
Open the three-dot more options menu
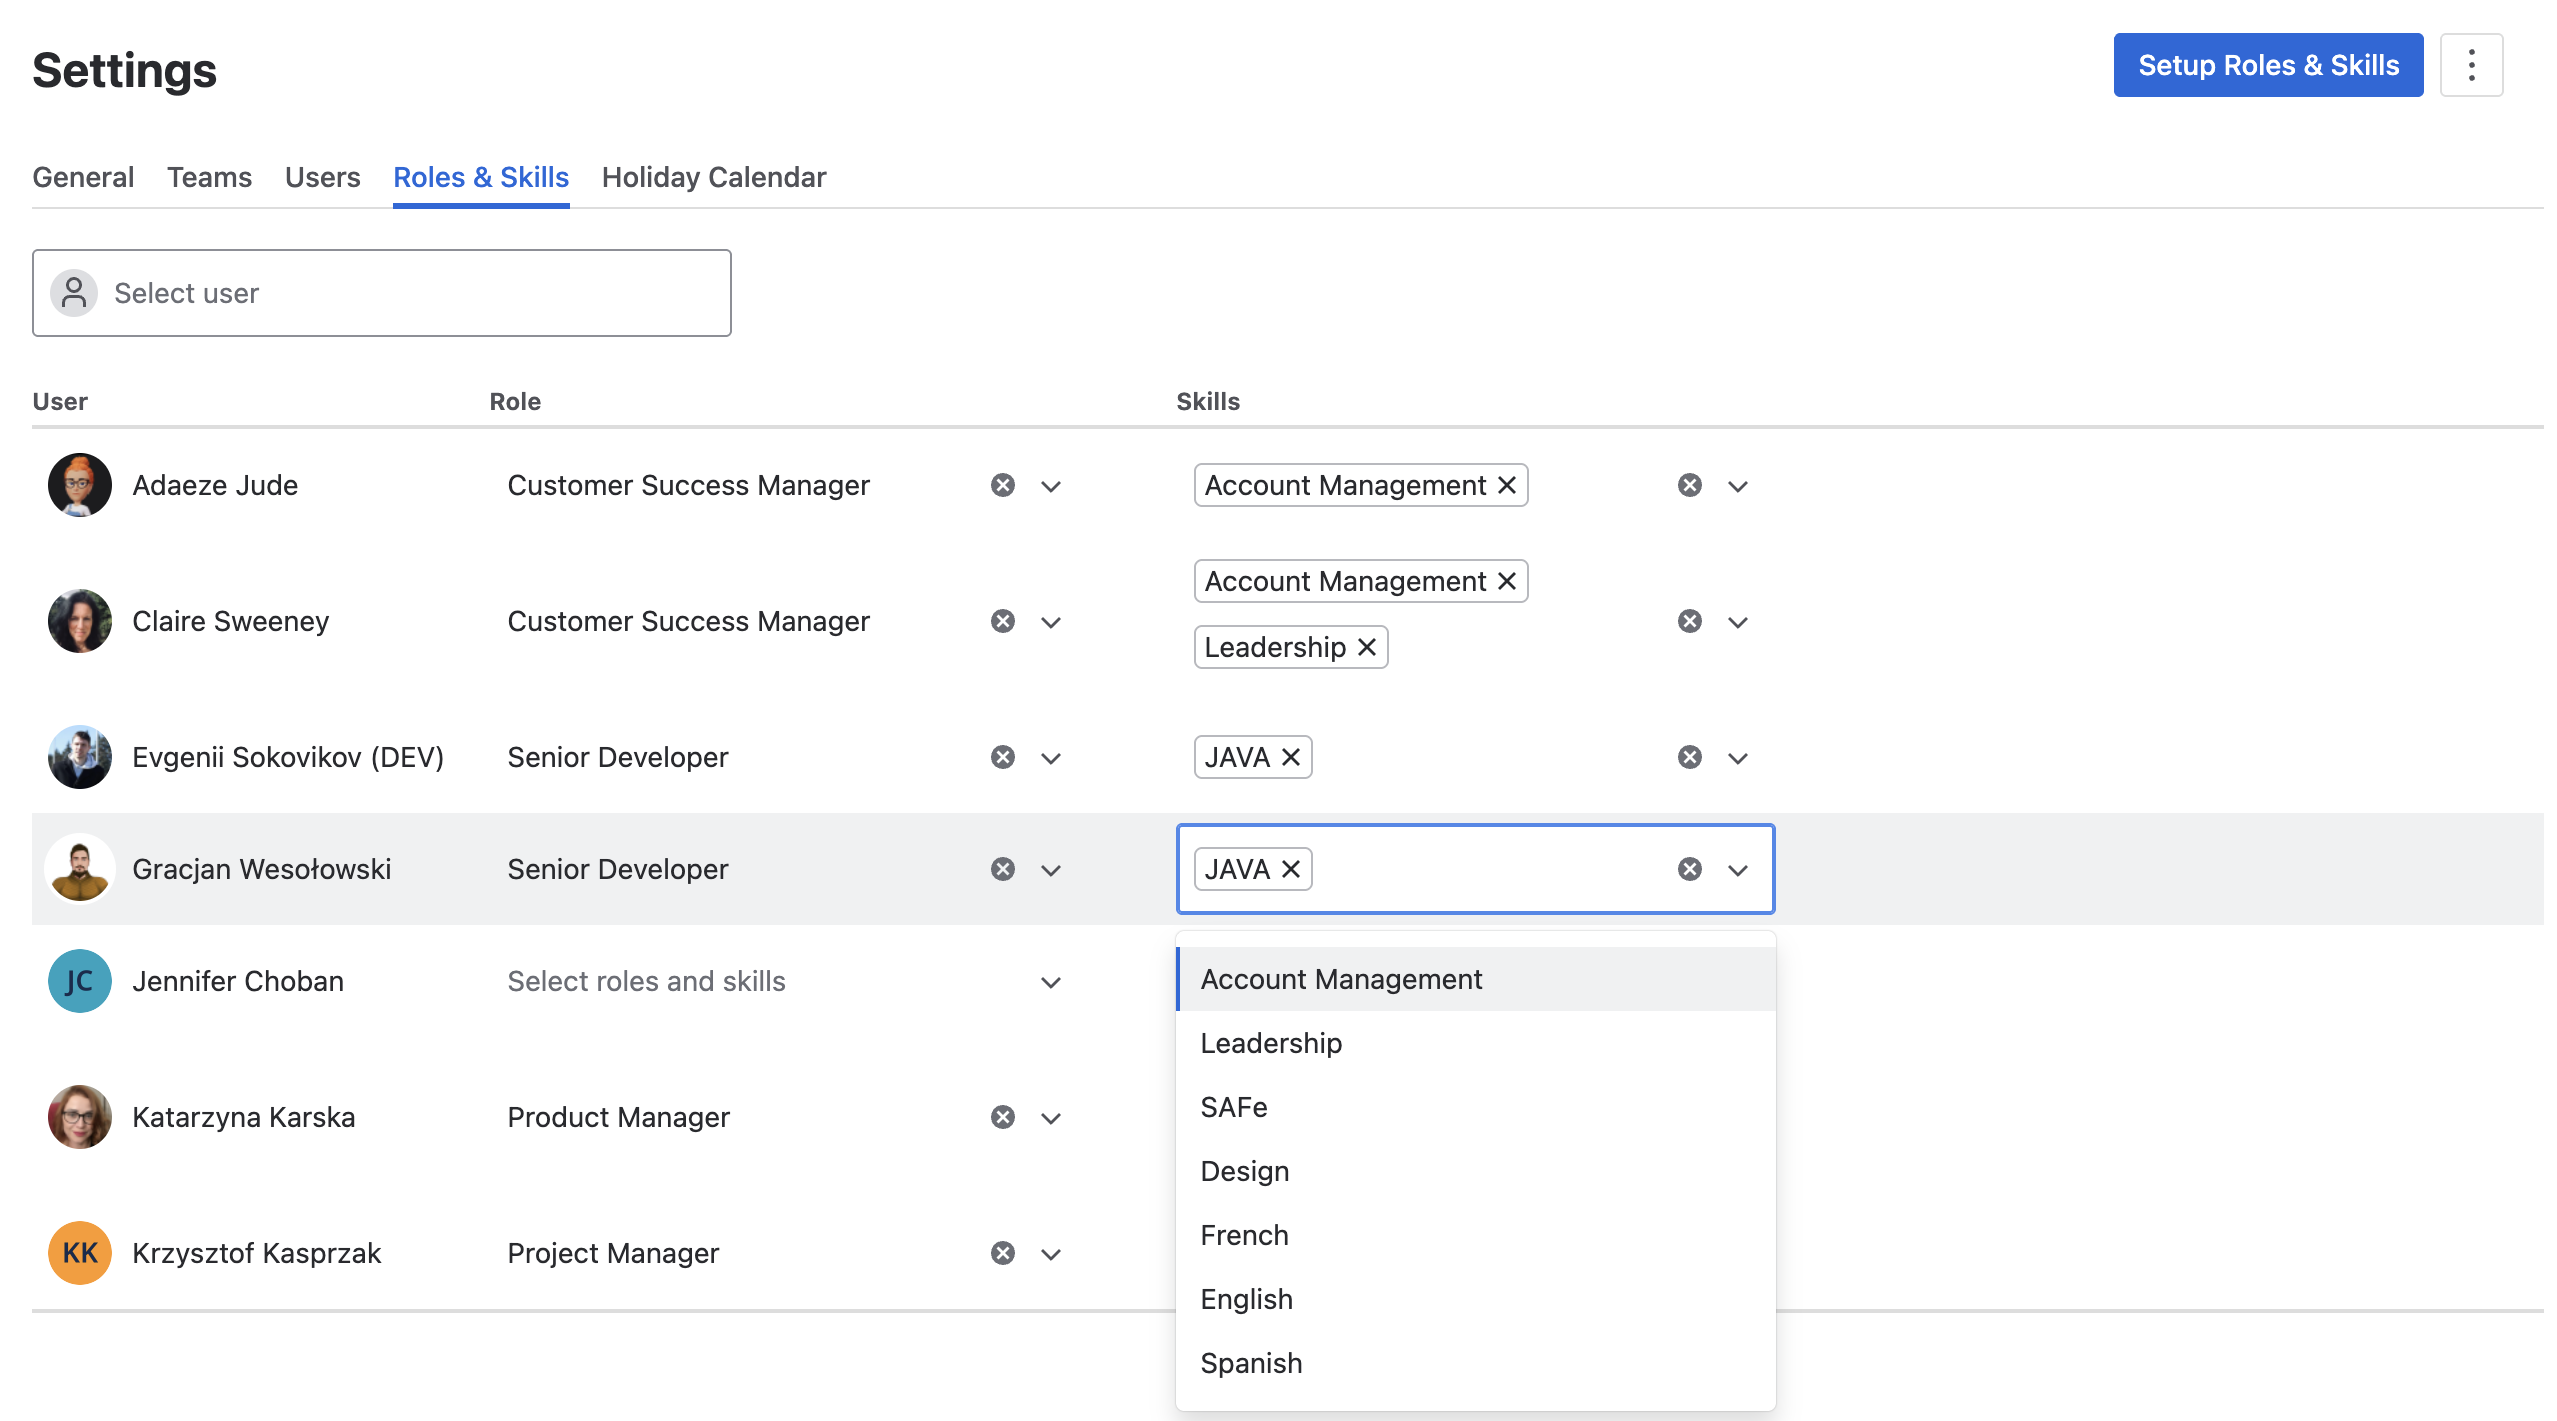(2470, 65)
